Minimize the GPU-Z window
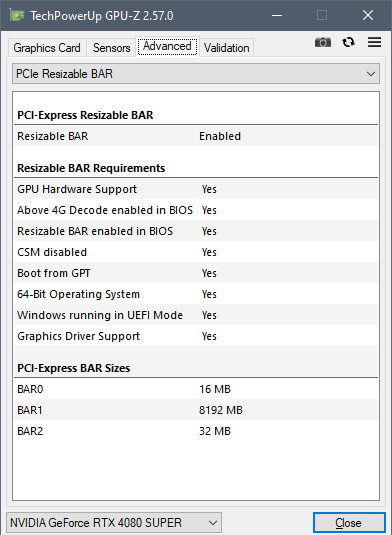Image resolution: width=392 pixels, height=535 pixels. pos(277,15)
